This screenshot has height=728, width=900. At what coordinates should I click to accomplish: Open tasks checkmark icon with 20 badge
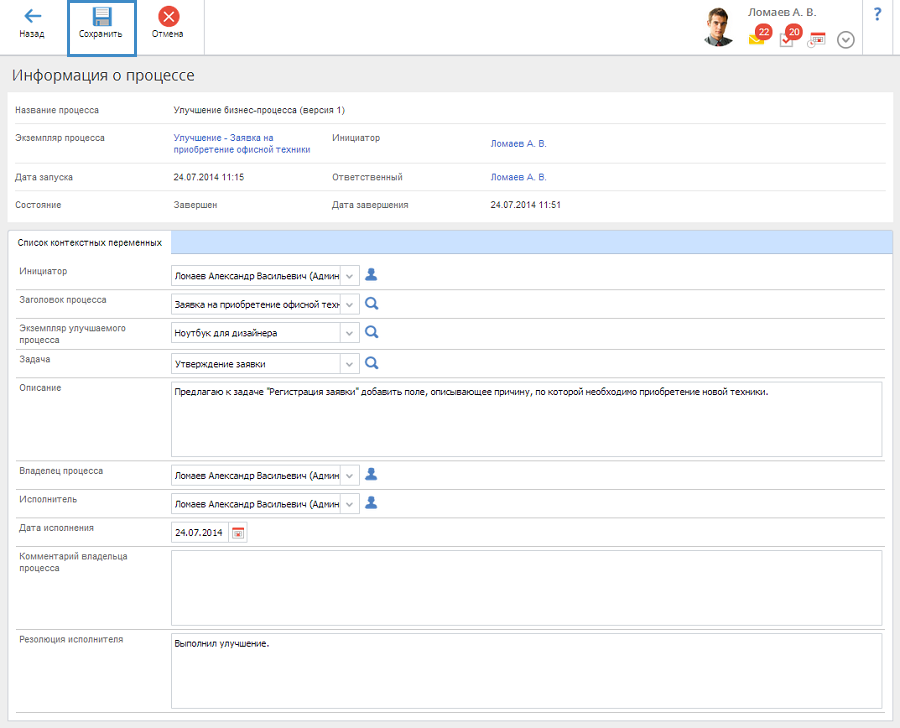coord(787,39)
